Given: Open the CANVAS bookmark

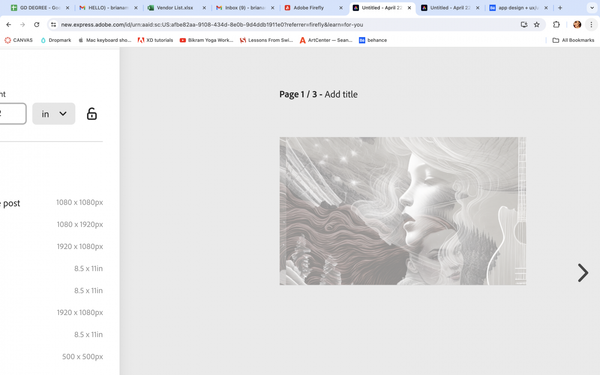Looking at the screenshot, I should pyautogui.click(x=18, y=40).
